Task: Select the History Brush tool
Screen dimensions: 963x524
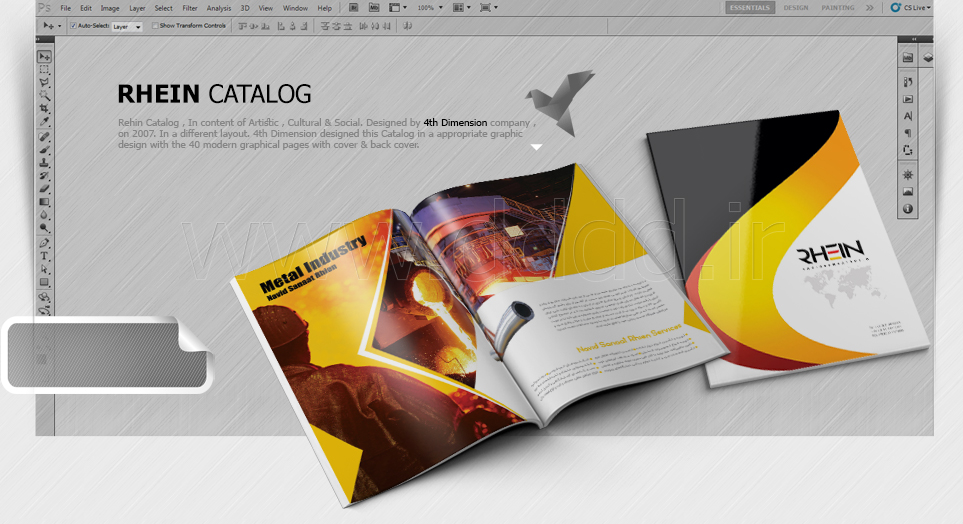Action: (x=44, y=176)
